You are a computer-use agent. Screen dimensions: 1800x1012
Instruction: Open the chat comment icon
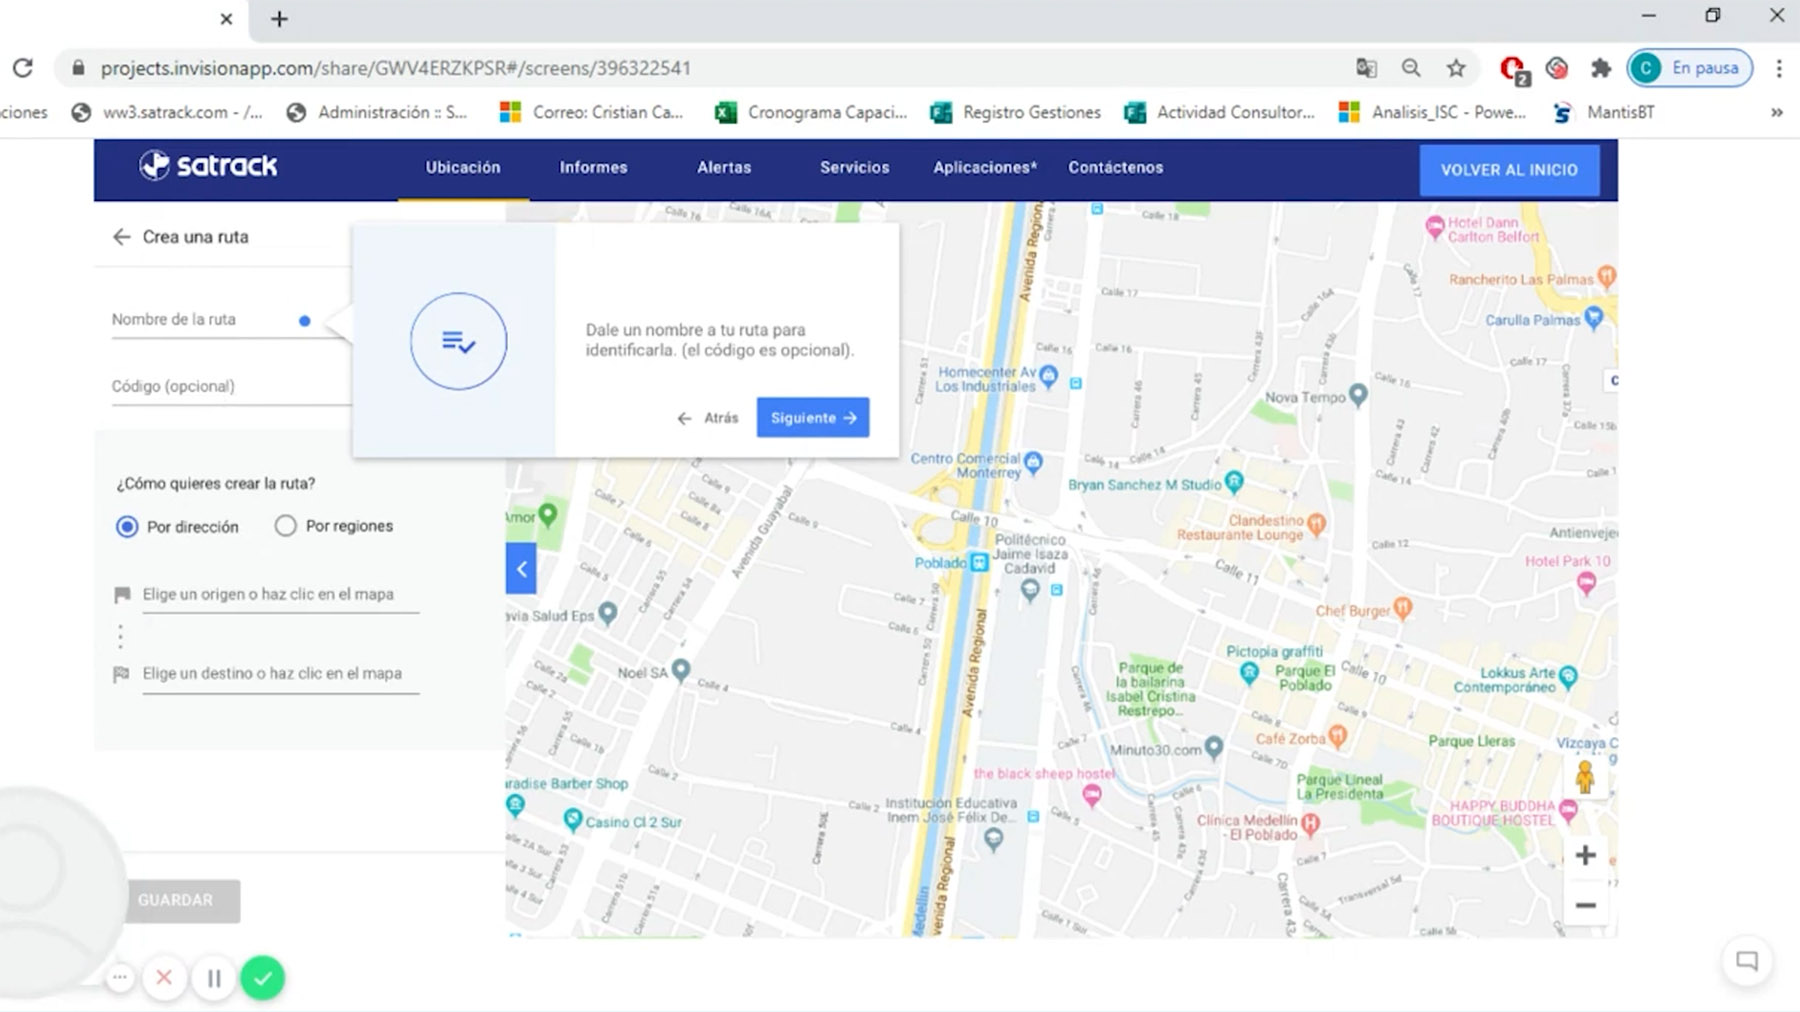(x=1747, y=960)
